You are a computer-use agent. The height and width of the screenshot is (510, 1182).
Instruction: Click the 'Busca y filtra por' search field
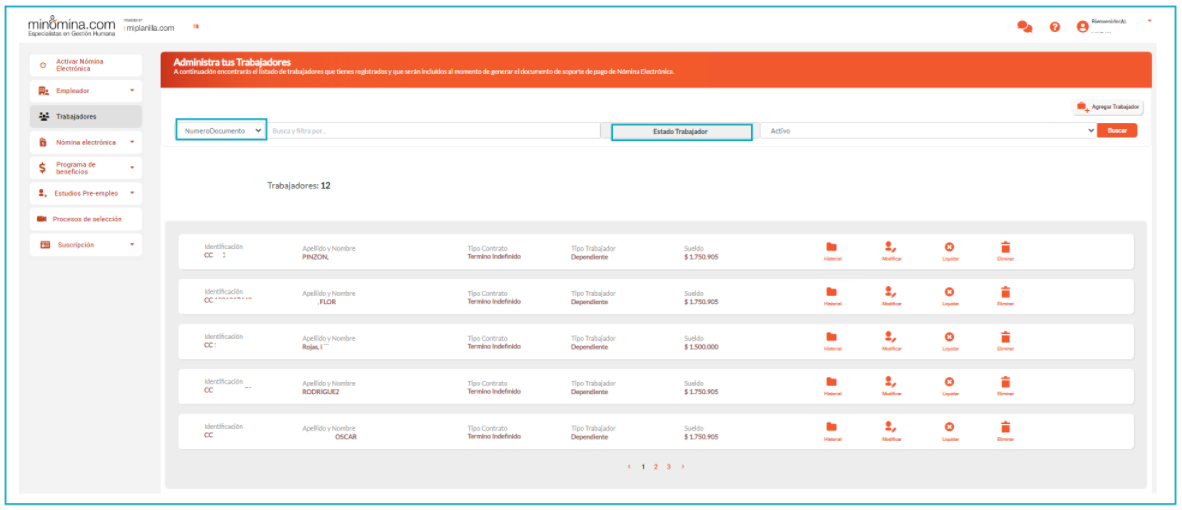430,131
